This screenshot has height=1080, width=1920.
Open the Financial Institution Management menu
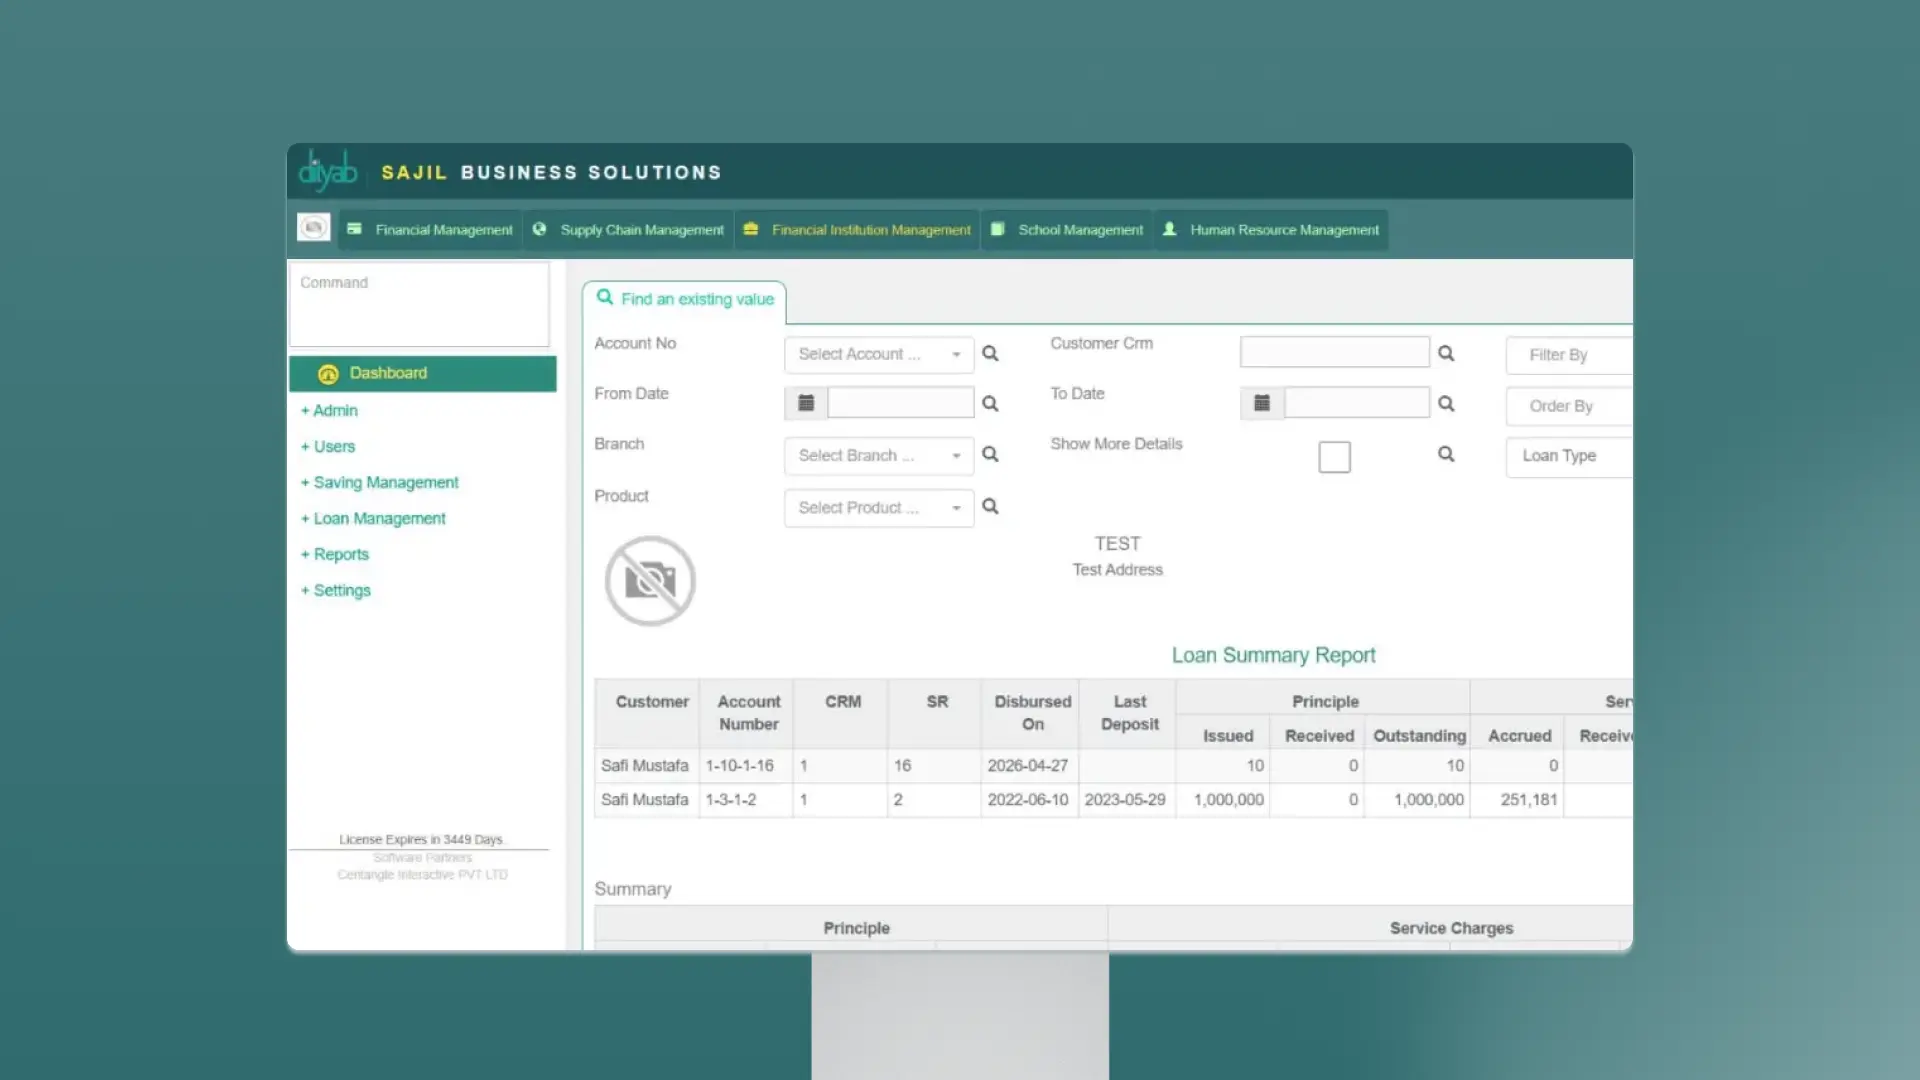point(857,229)
